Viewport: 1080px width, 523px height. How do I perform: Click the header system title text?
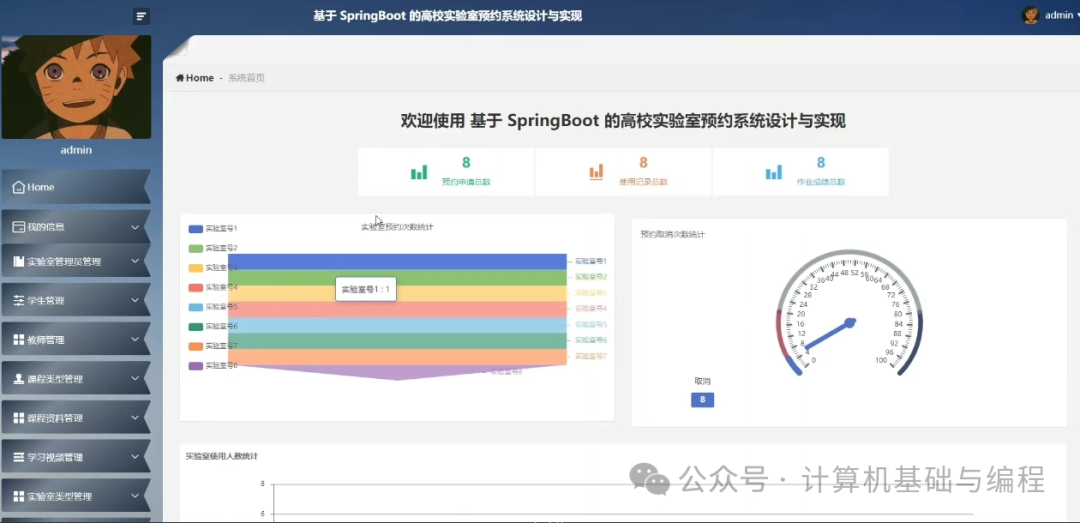point(448,16)
